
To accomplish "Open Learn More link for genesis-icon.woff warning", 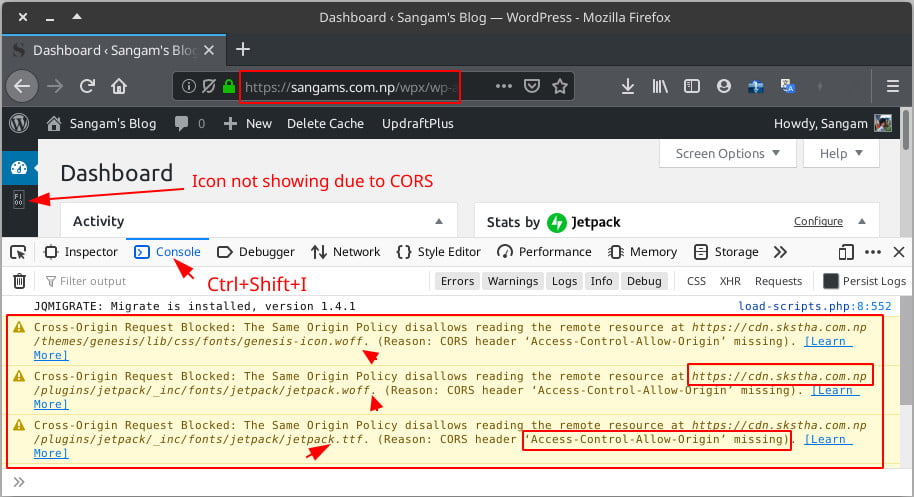I will point(828,341).
